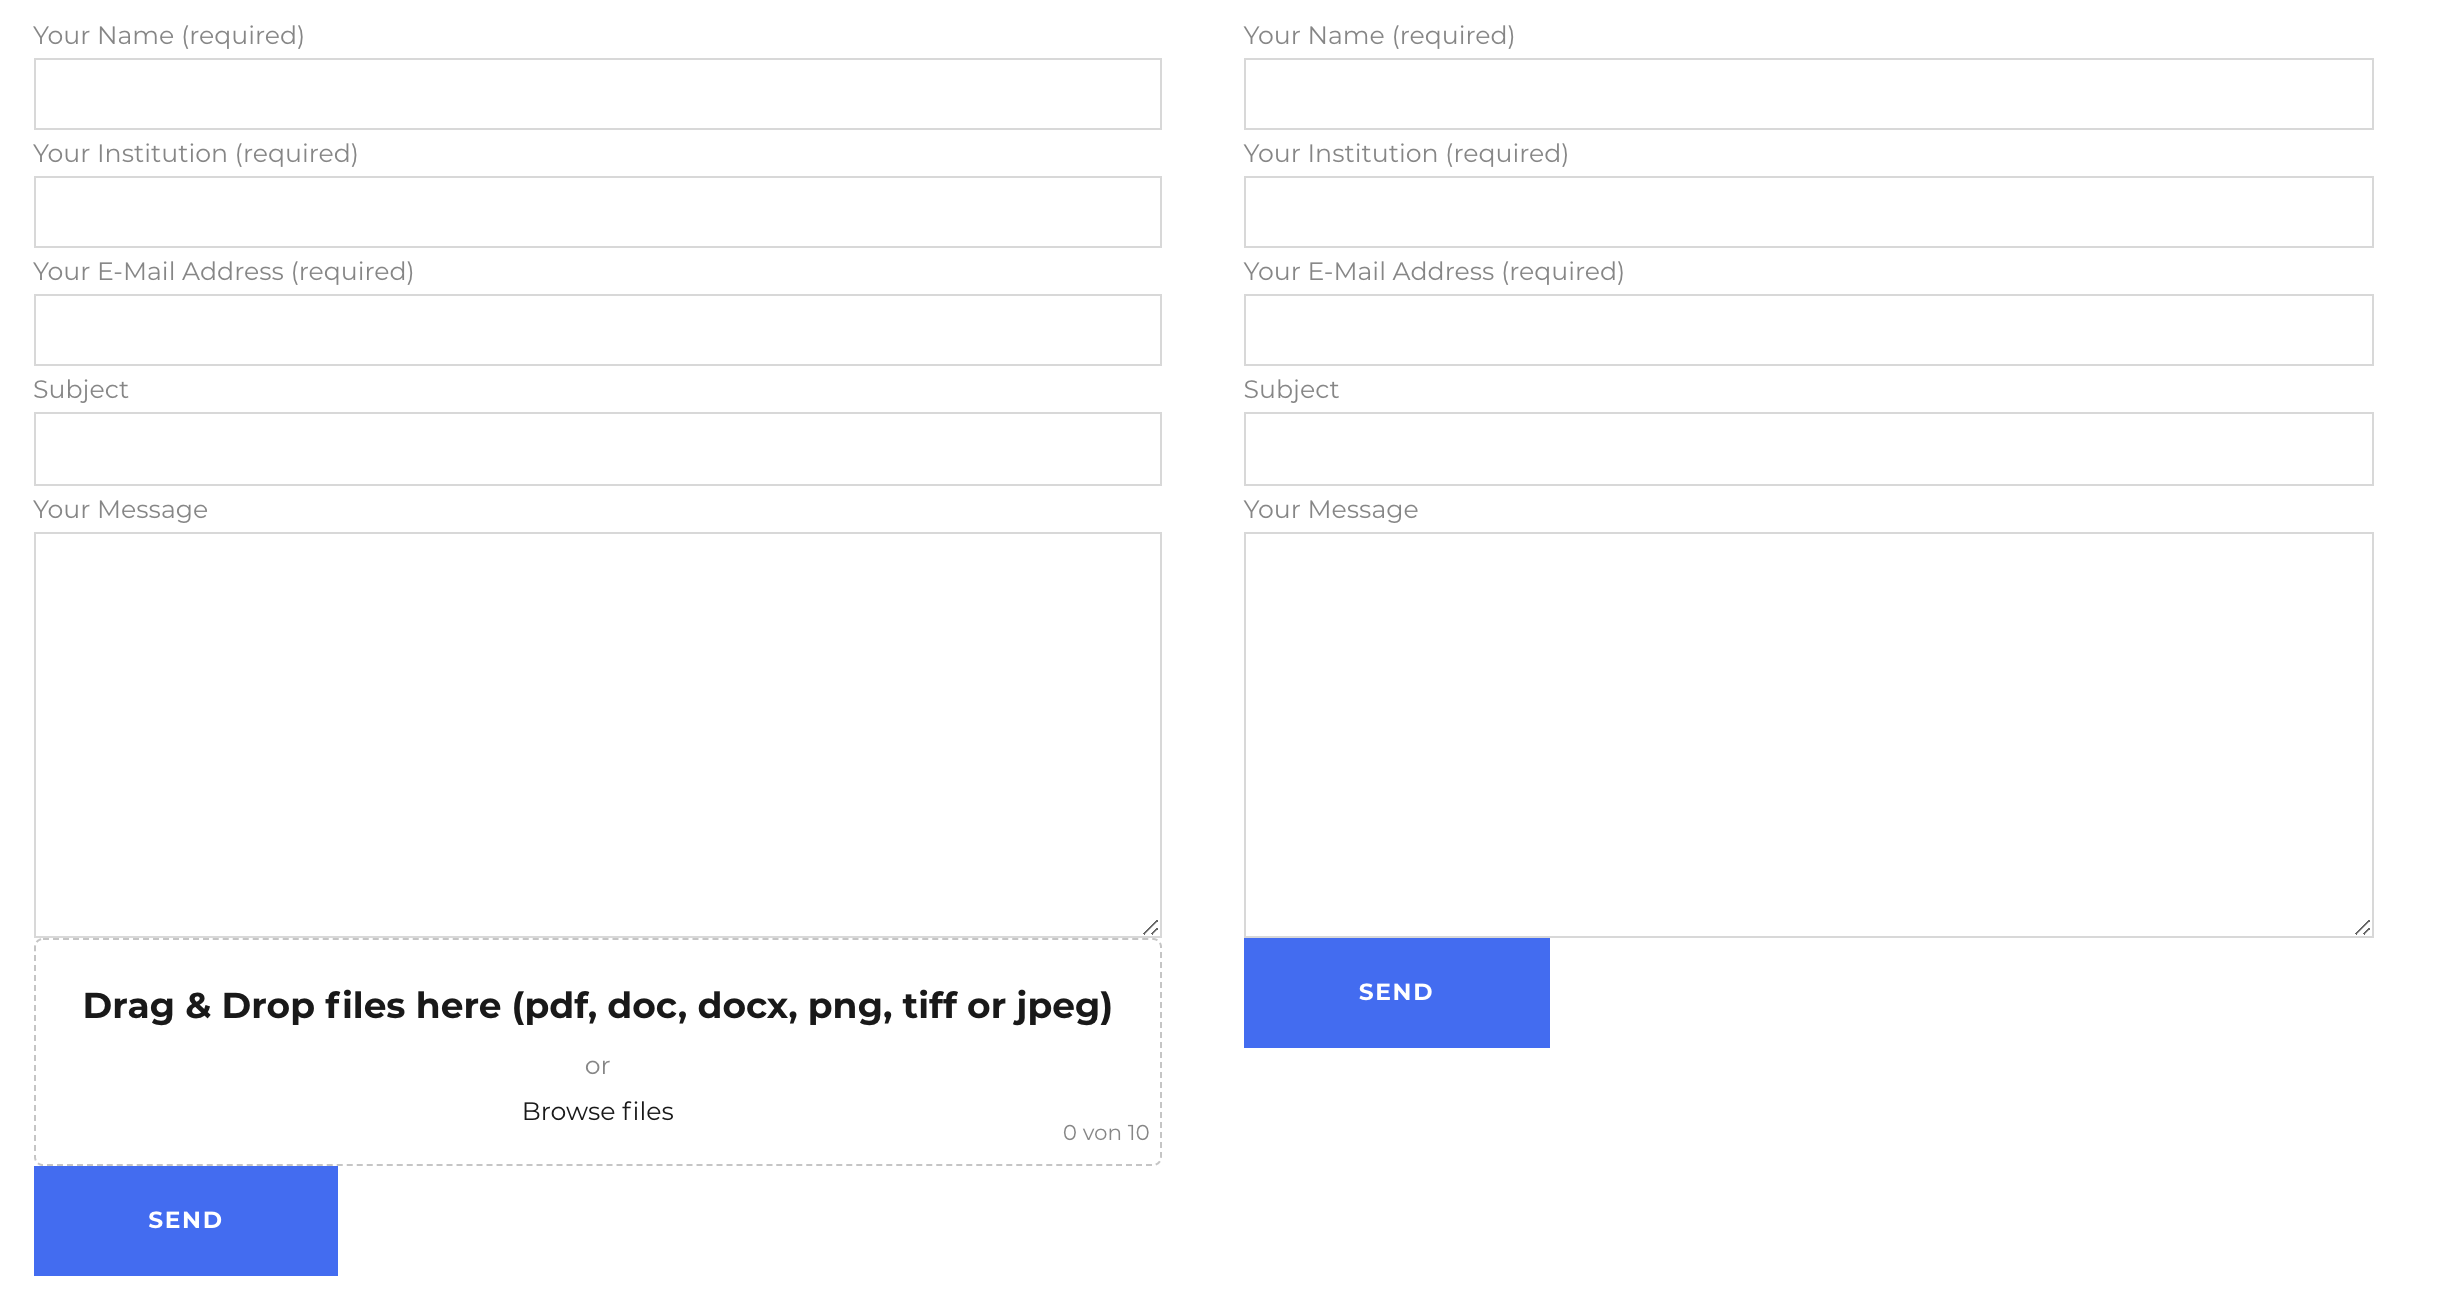Screen dimensions: 2438x1304
Task: Select the right form's Subject field
Action: (x=1808, y=449)
